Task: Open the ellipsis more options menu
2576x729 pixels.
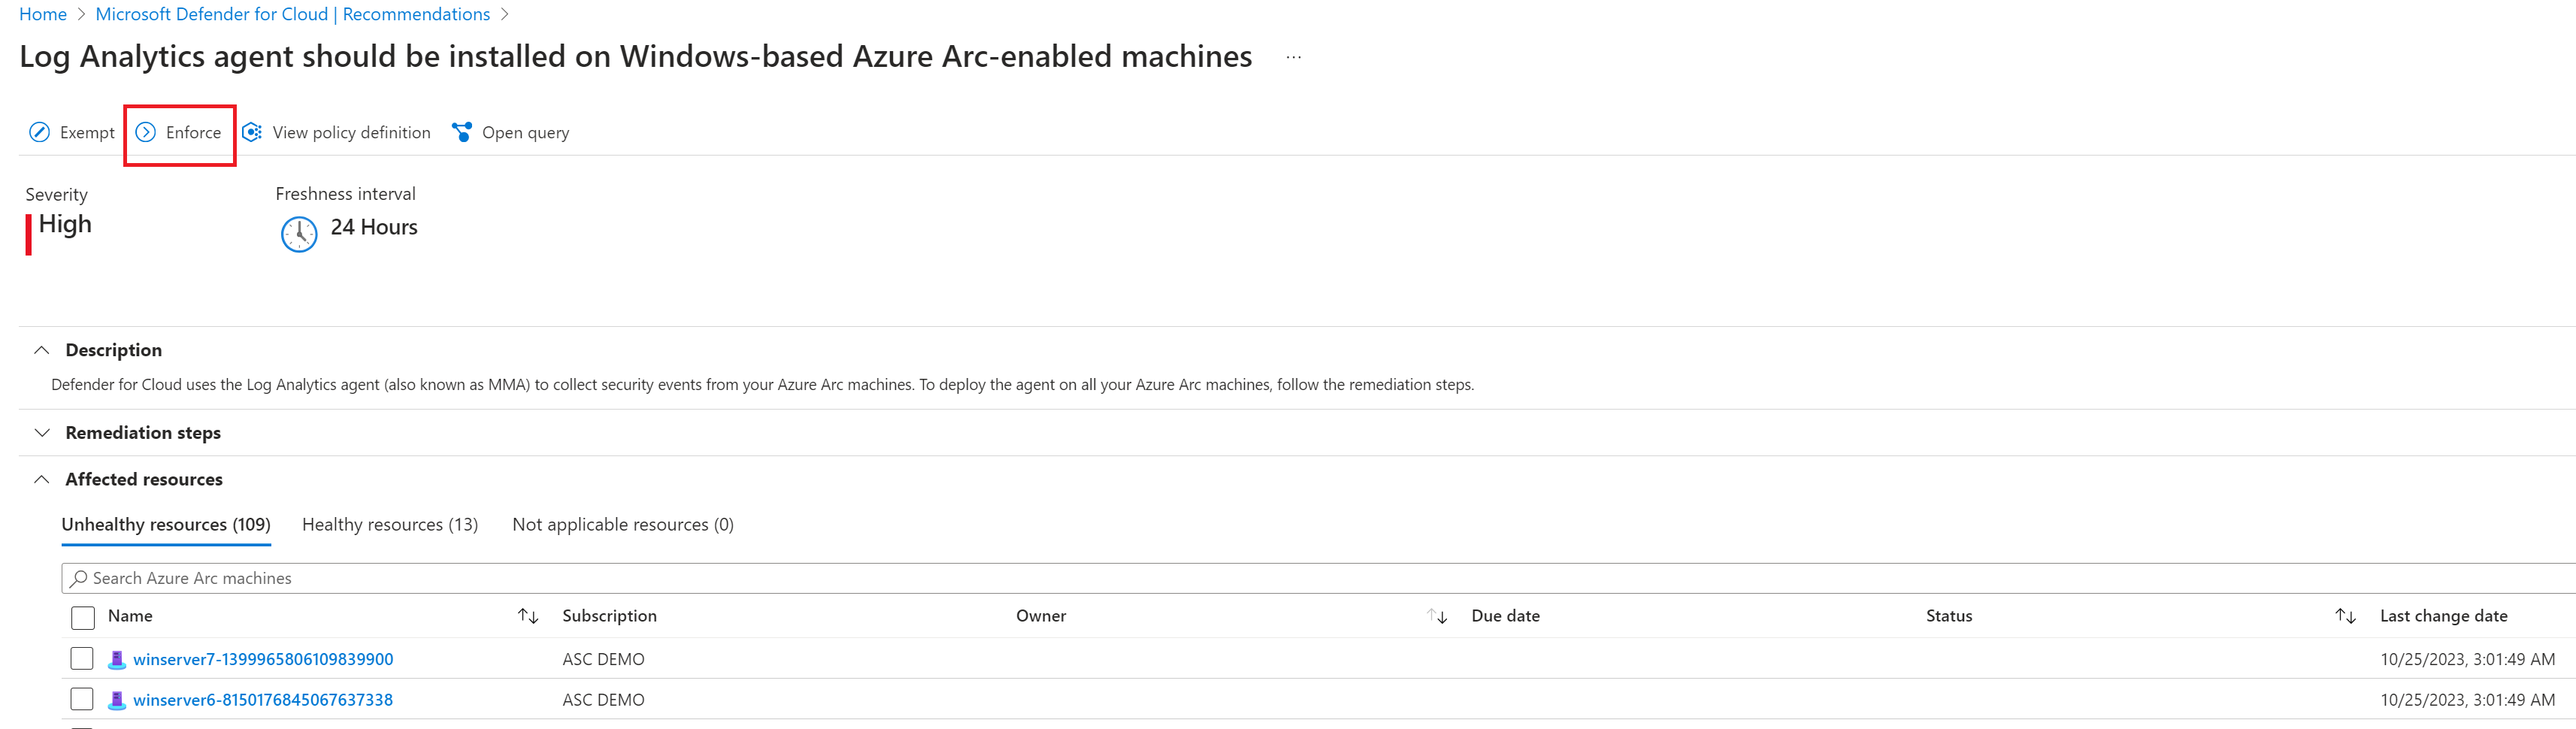Action: [x=1293, y=57]
